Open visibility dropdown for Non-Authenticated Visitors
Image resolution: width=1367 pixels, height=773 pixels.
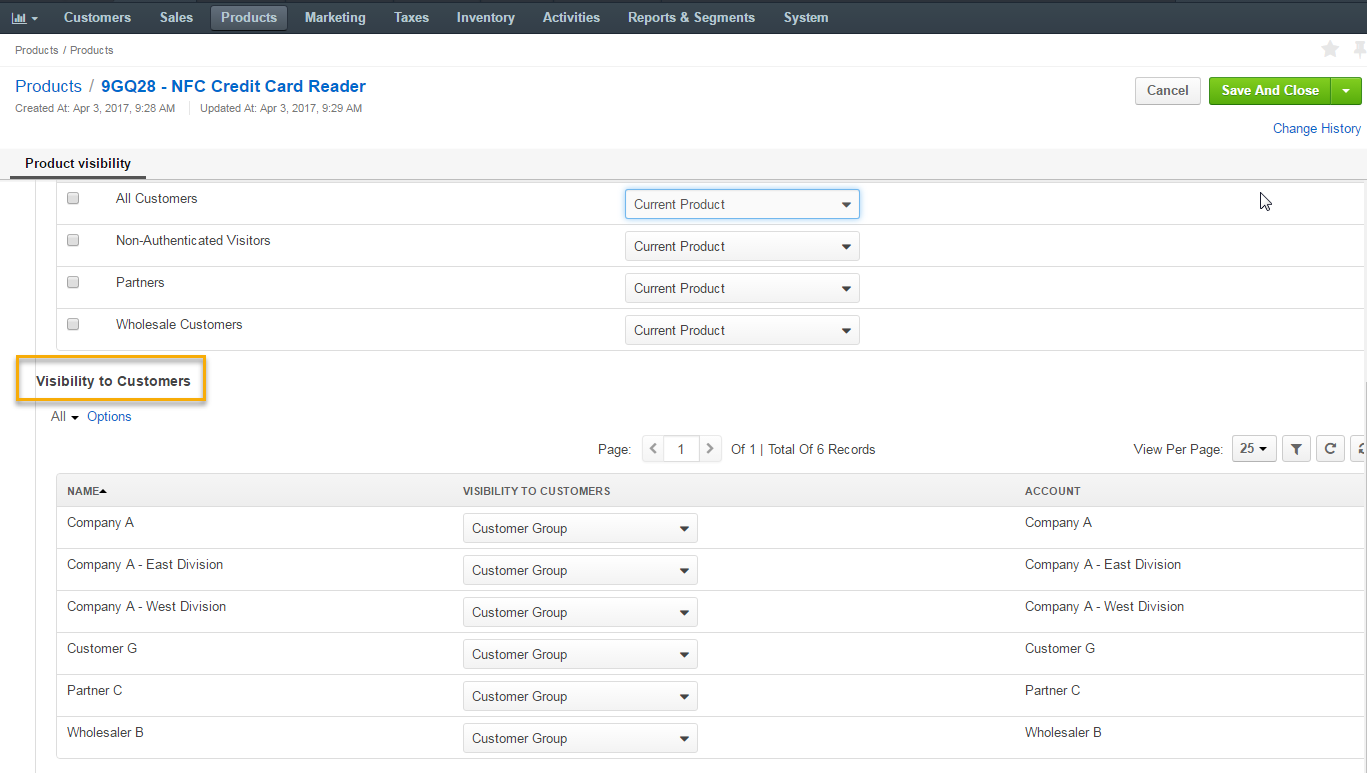pos(742,246)
